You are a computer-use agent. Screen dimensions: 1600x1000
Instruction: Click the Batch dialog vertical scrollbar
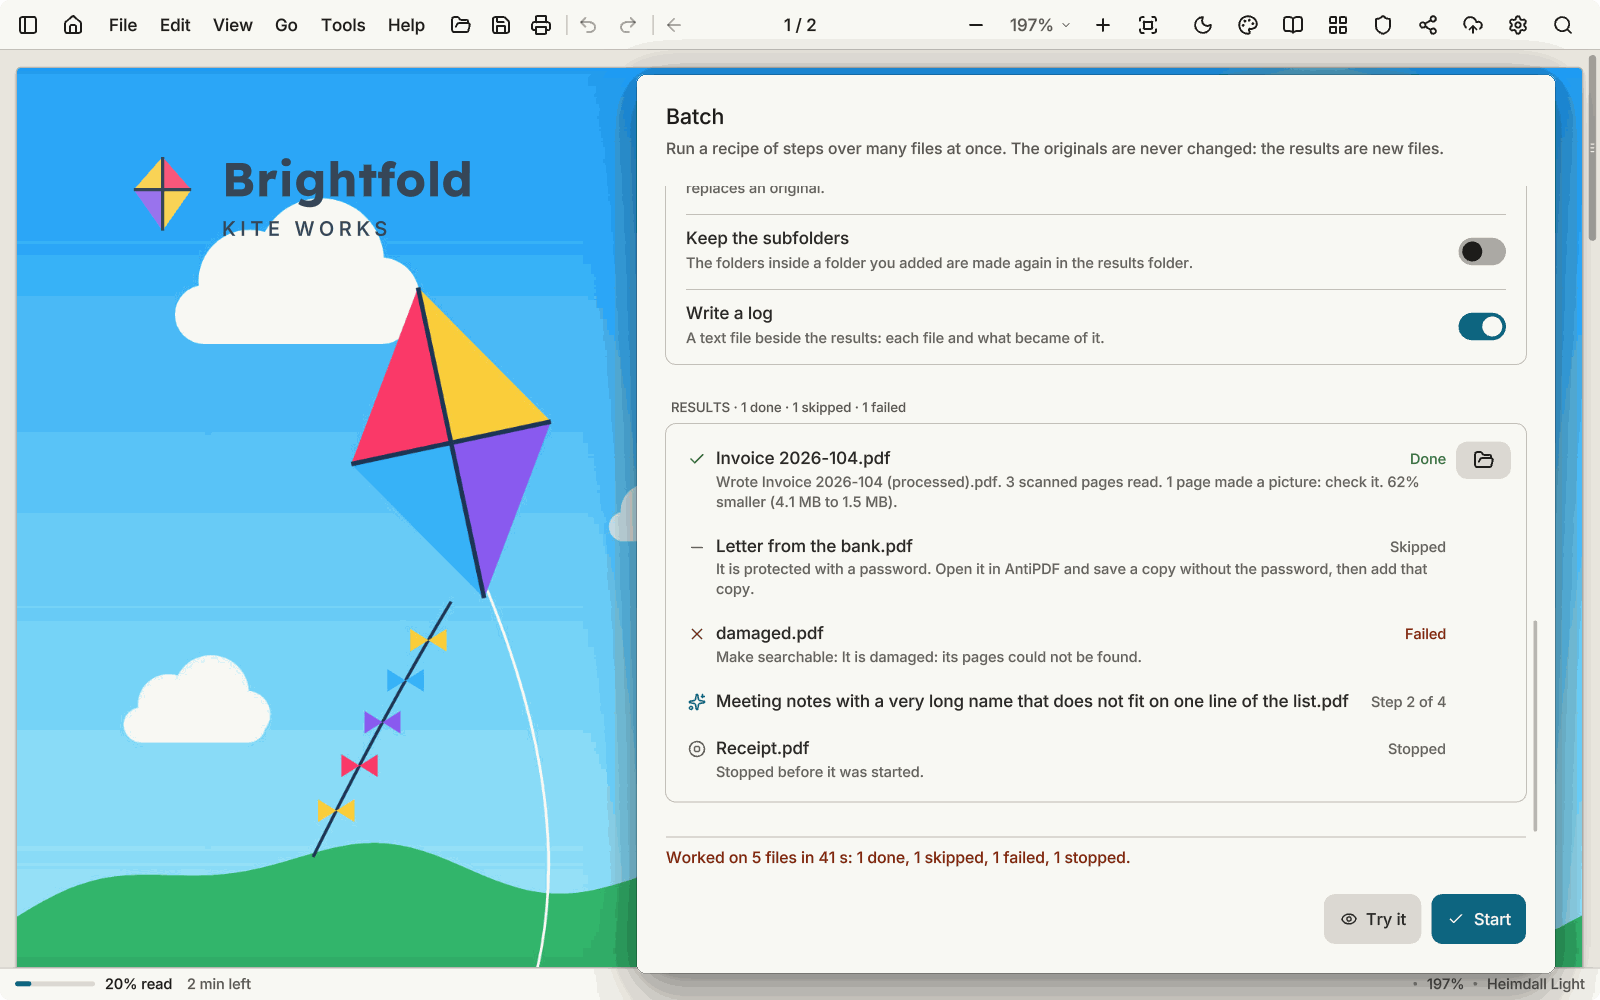(1535, 725)
